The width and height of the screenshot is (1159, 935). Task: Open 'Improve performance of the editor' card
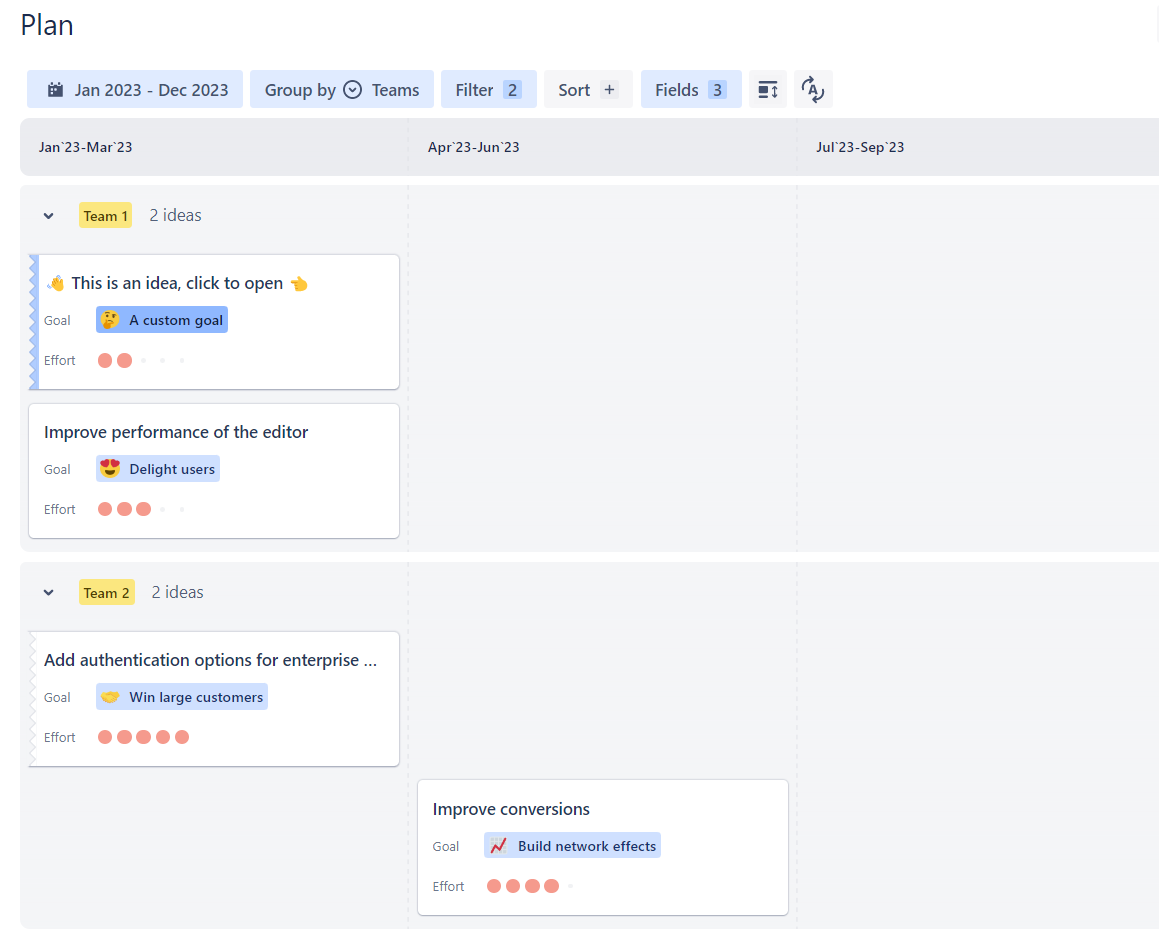[214, 471]
